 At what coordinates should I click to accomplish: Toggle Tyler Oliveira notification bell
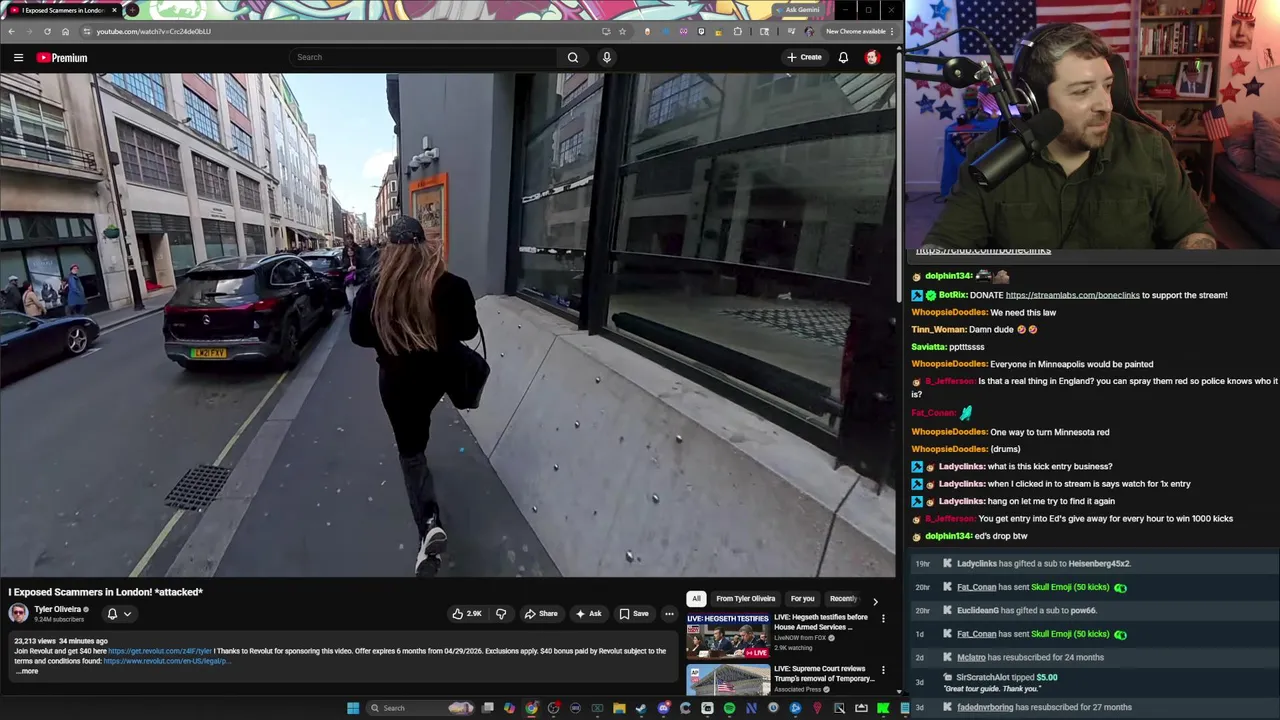tap(112, 614)
